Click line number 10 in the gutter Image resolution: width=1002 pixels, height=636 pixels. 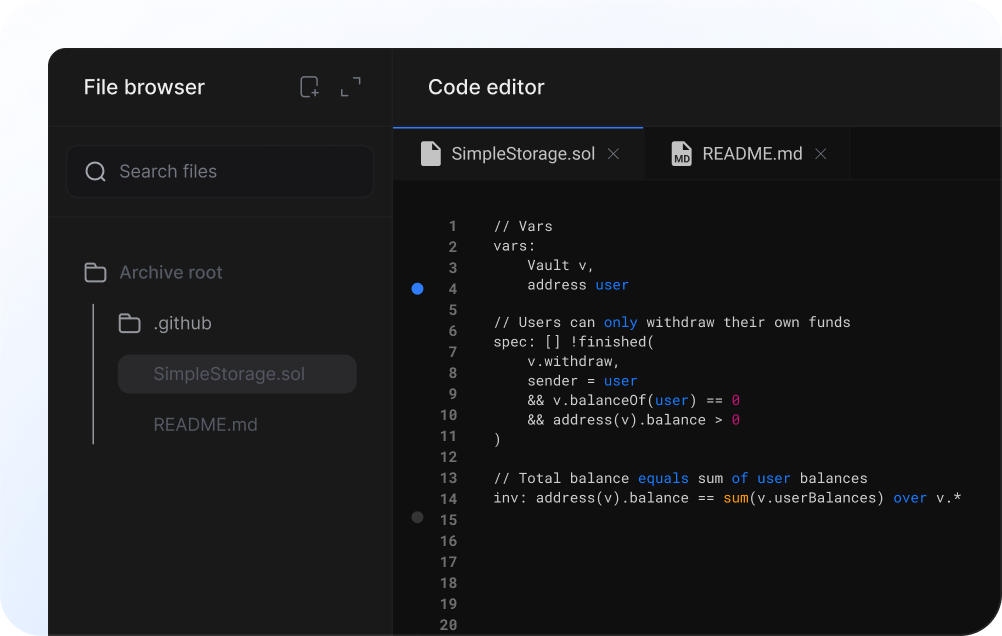point(447,415)
